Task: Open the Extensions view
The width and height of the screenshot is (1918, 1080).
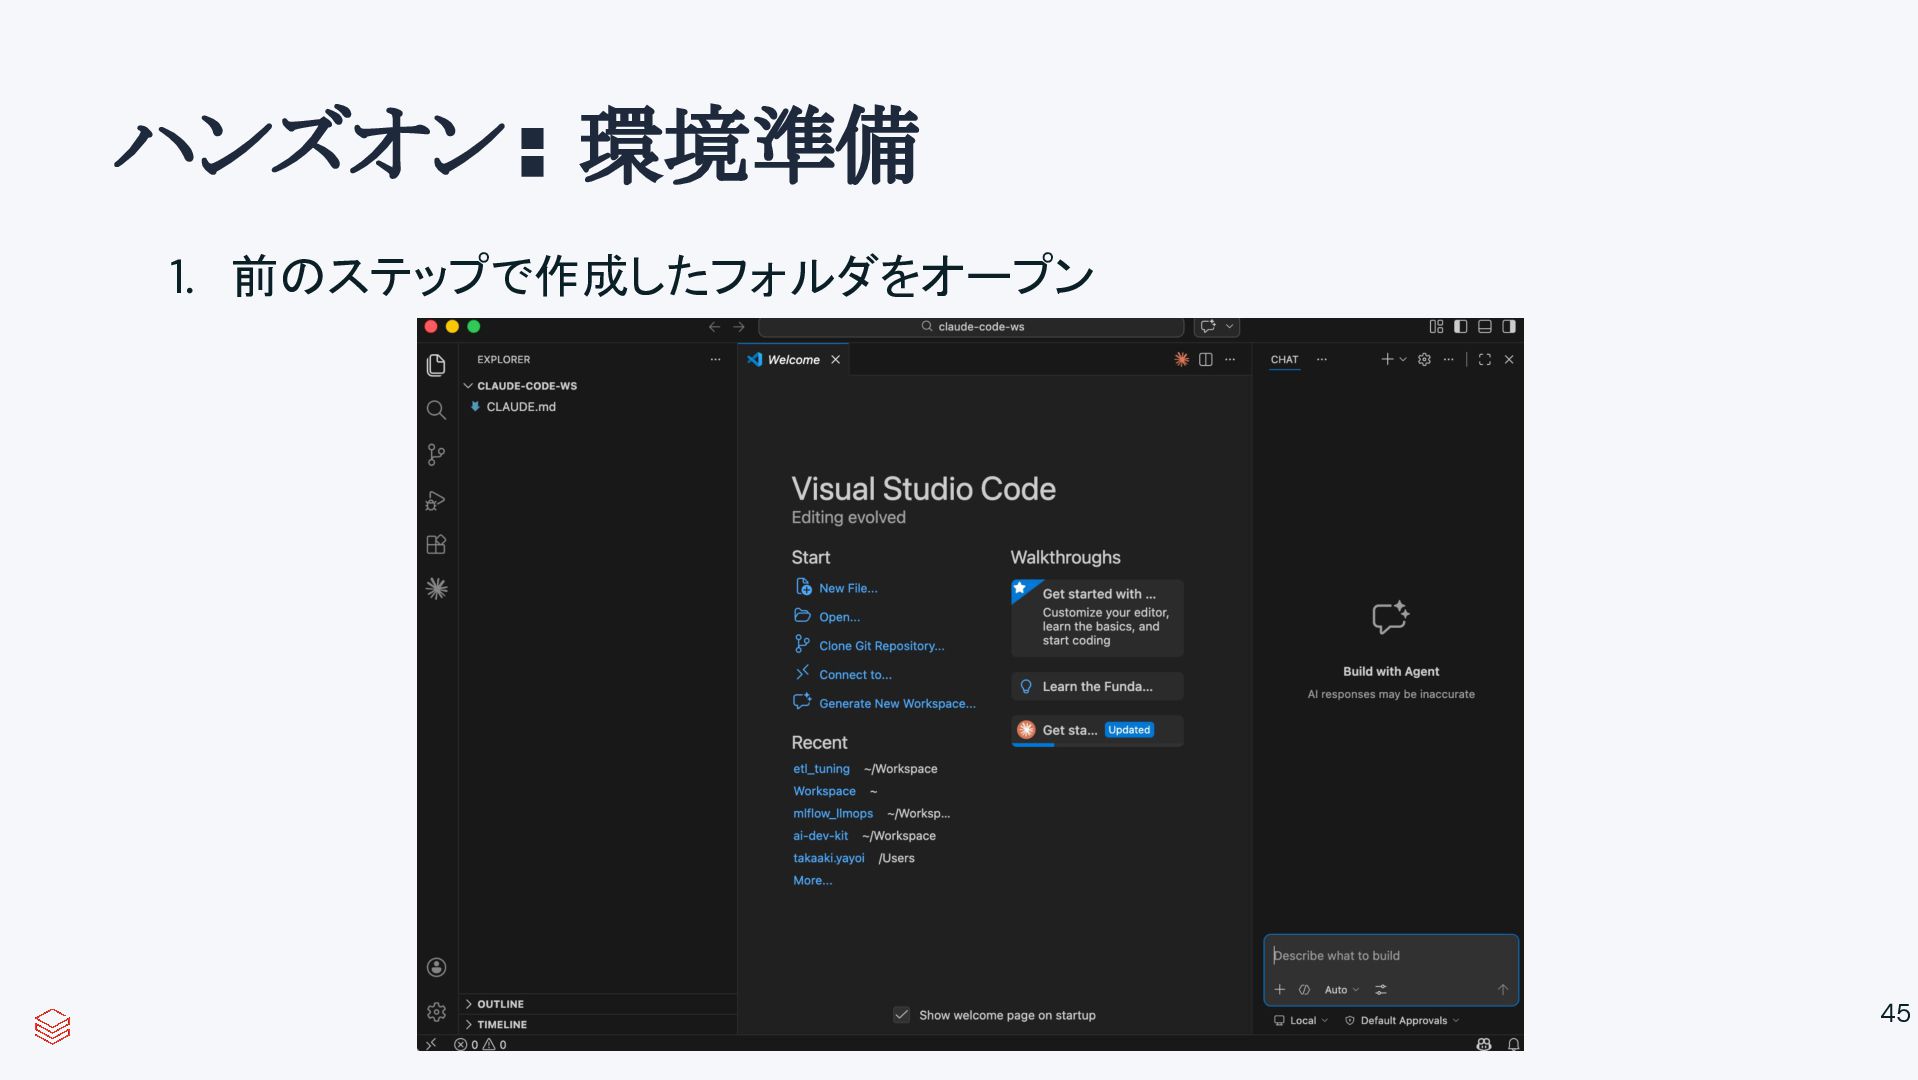Action: point(436,545)
